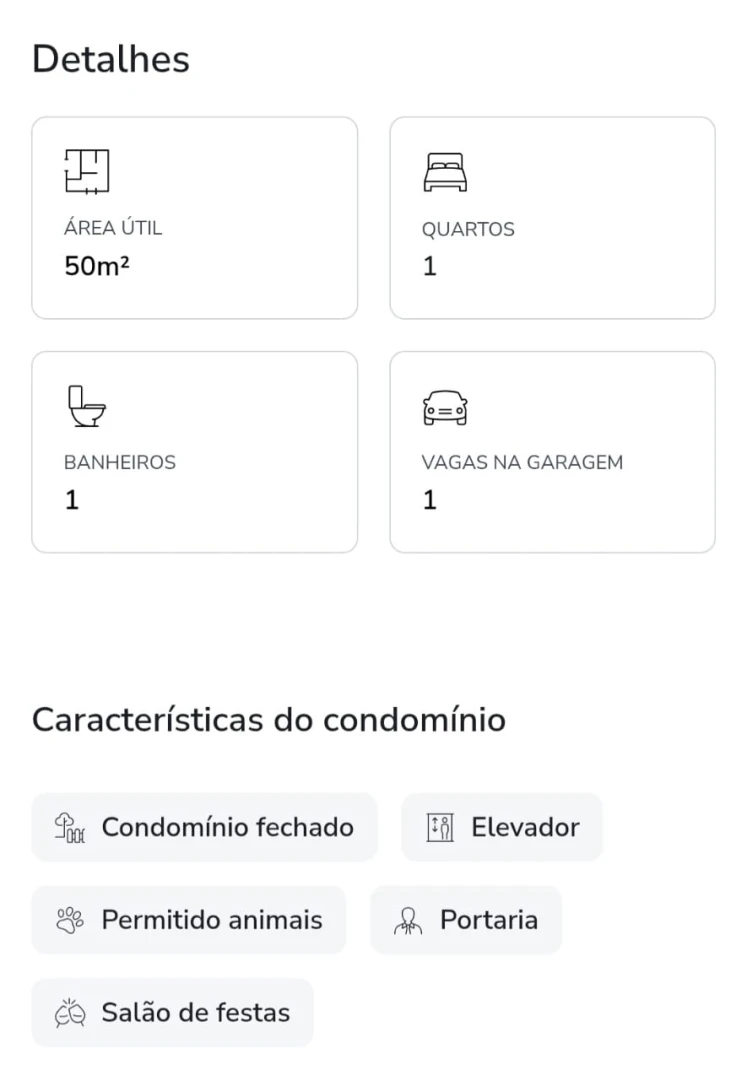
Task: Click the floor plan icon
Action: (87, 171)
